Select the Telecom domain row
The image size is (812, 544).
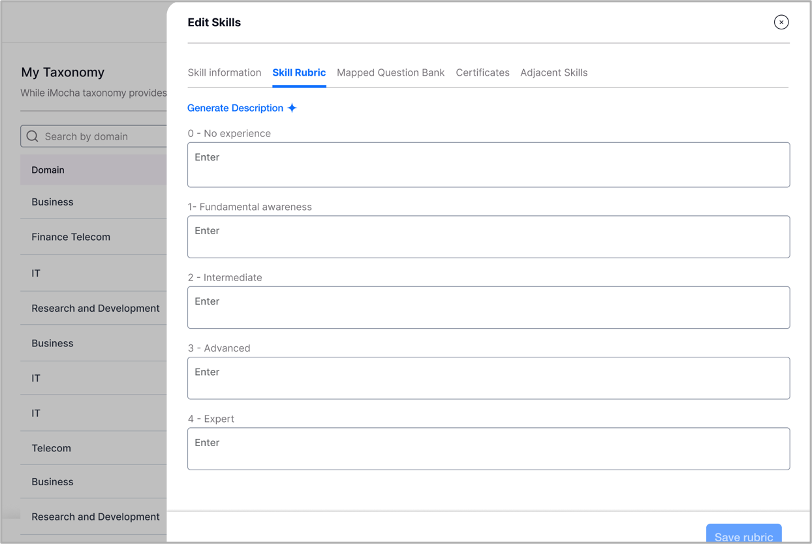(93, 448)
